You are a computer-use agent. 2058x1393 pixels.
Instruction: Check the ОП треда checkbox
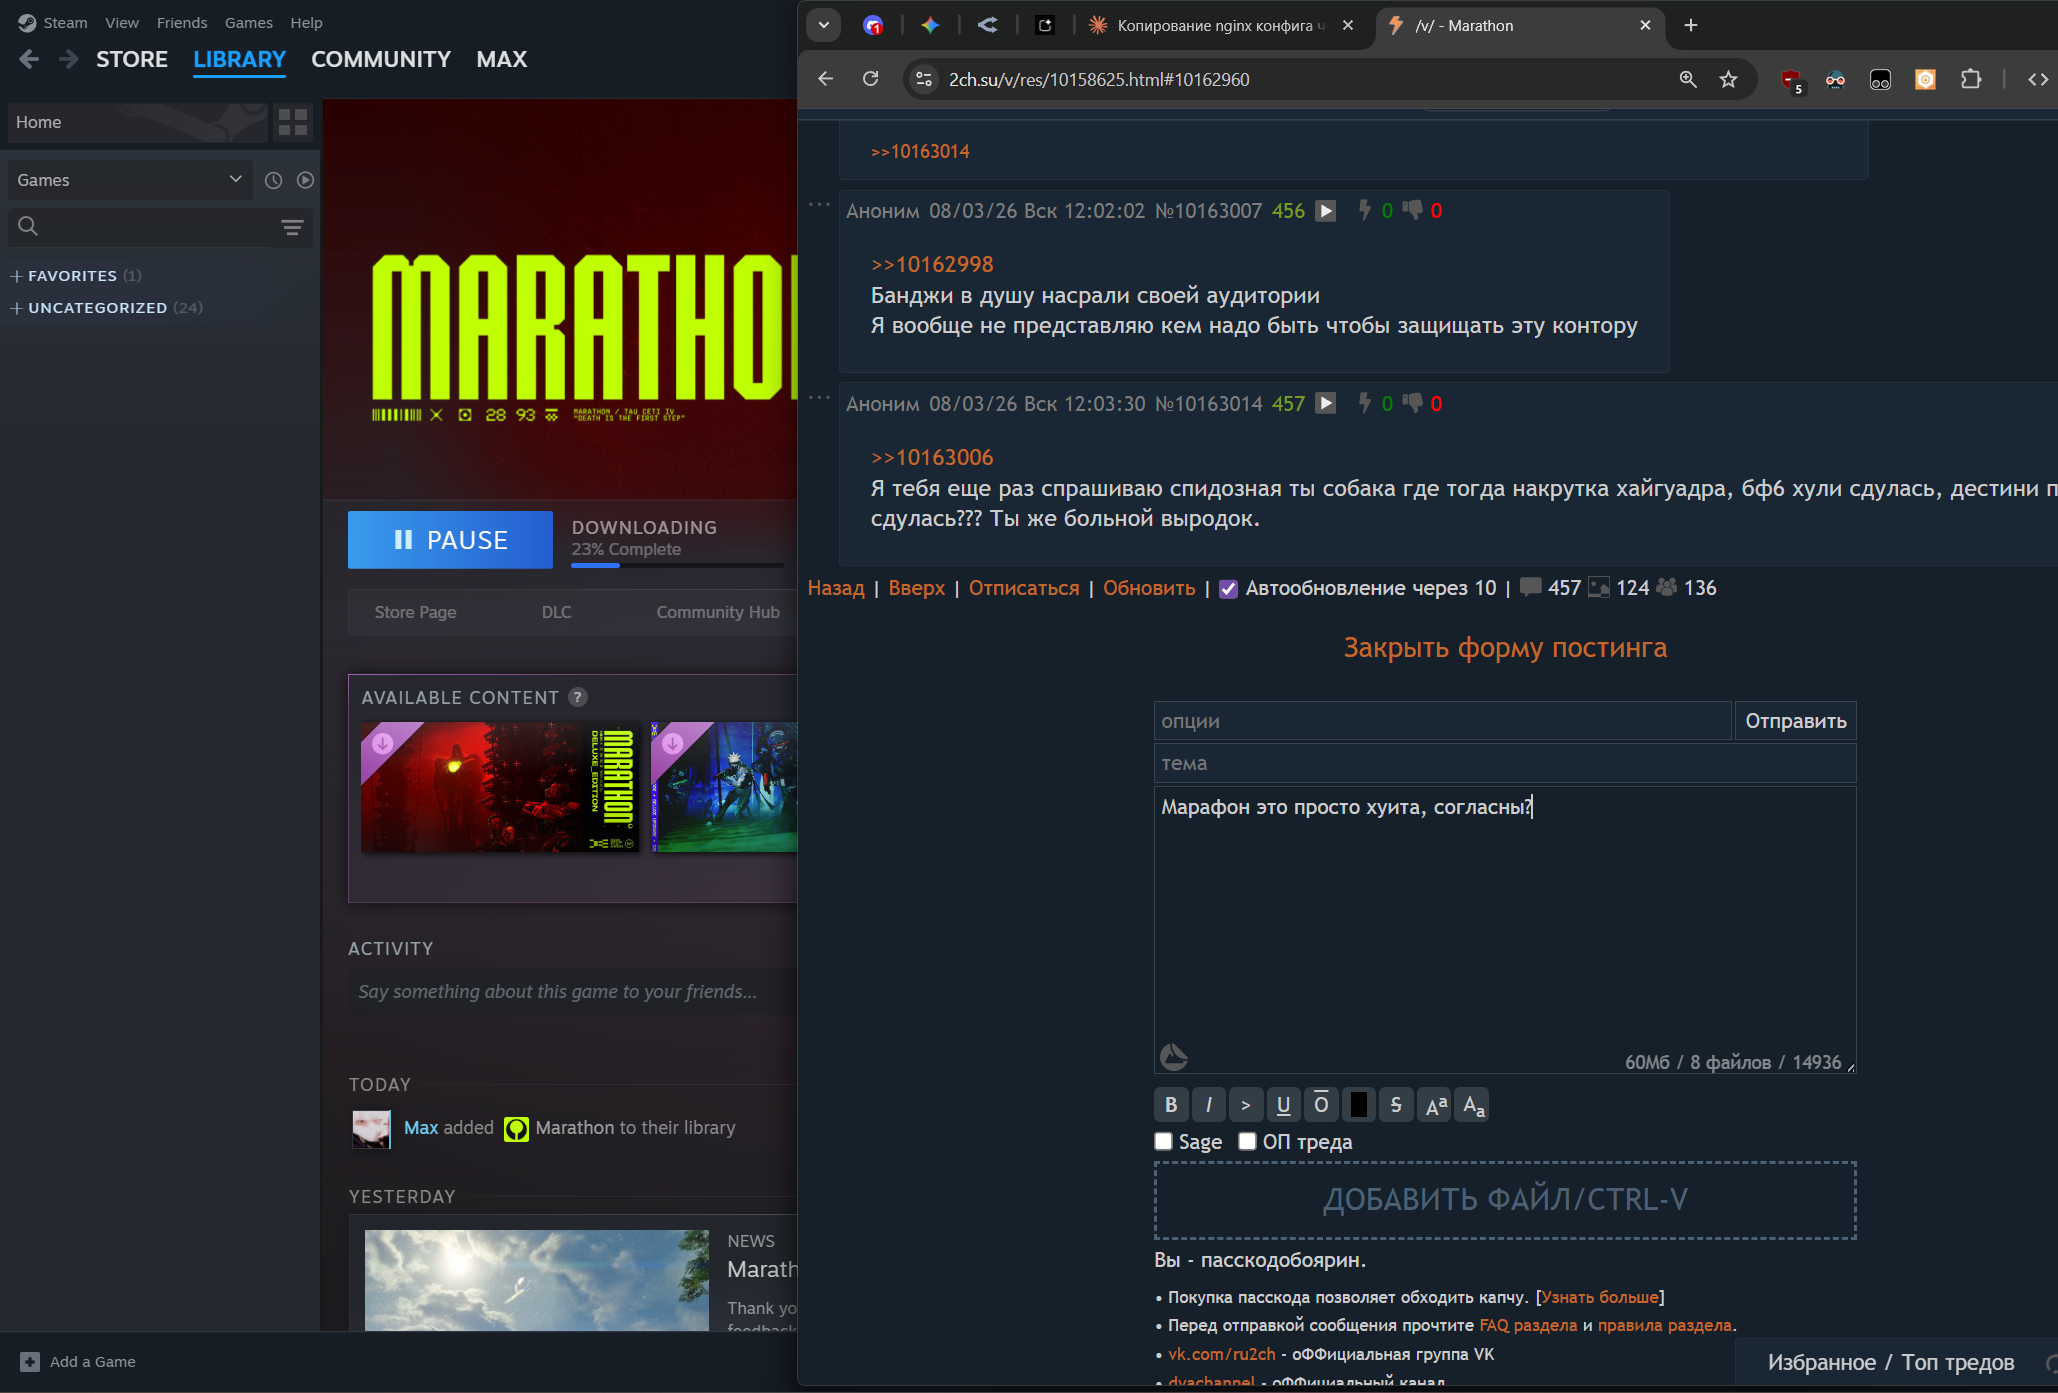pyautogui.click(x=1247, y=1141)
